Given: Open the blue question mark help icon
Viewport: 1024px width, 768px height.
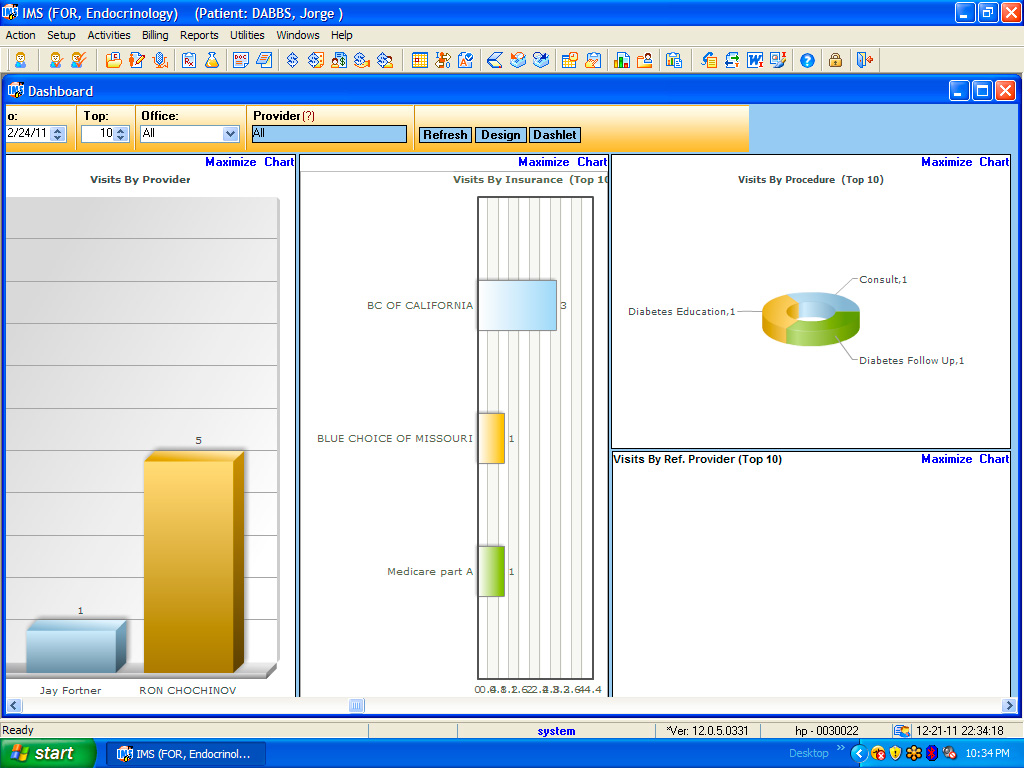Looking at the screenshot, I should point(807,61).
